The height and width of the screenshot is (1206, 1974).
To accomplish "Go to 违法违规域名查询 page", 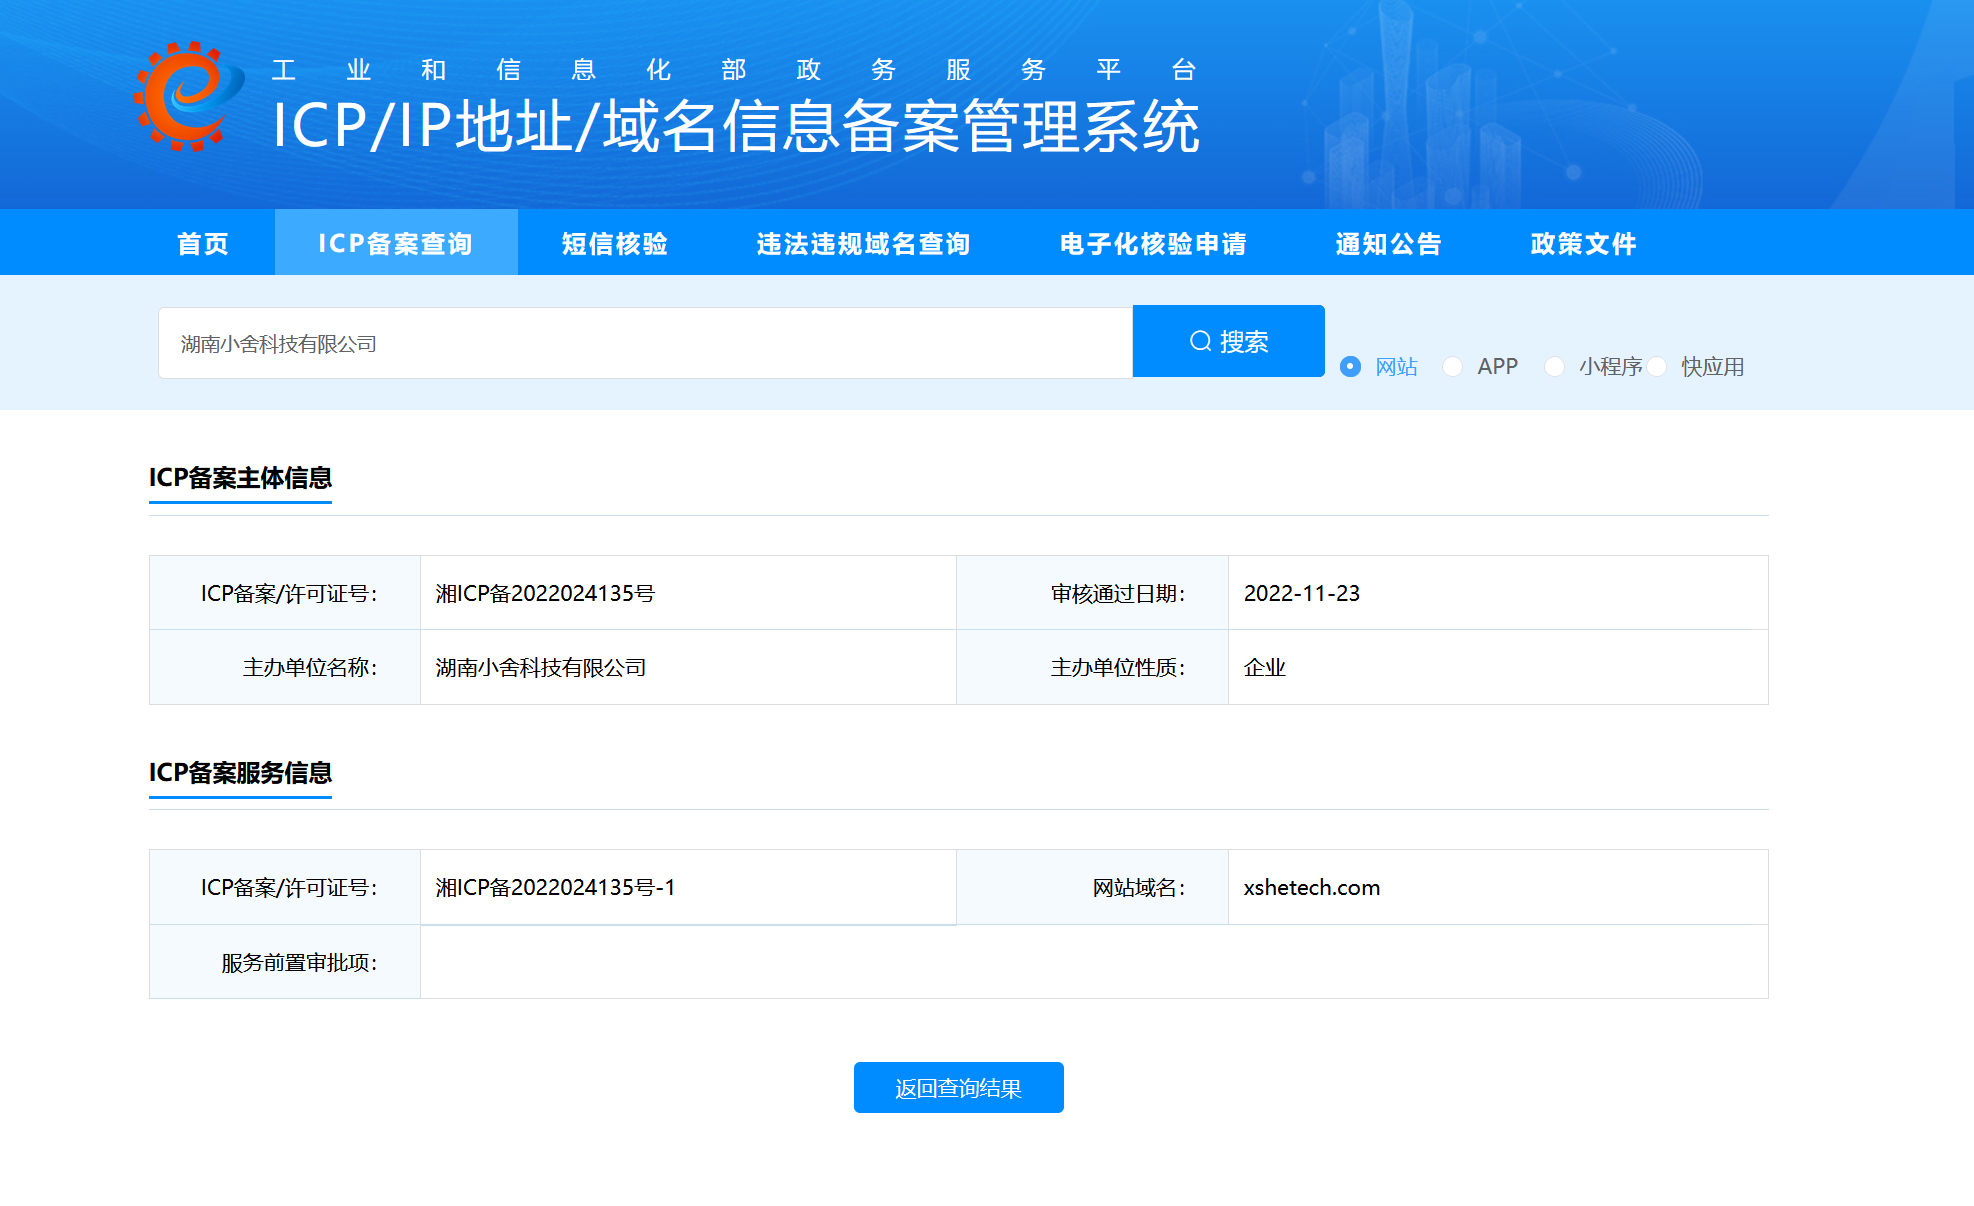I will [863, 243].
